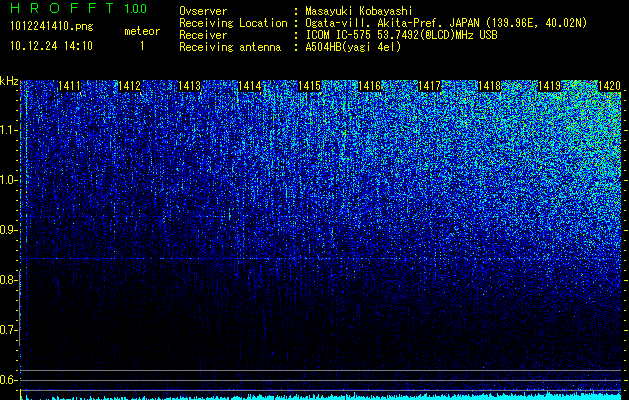
Task: Click the kHz axis unit label
Action: coord(9,81)
